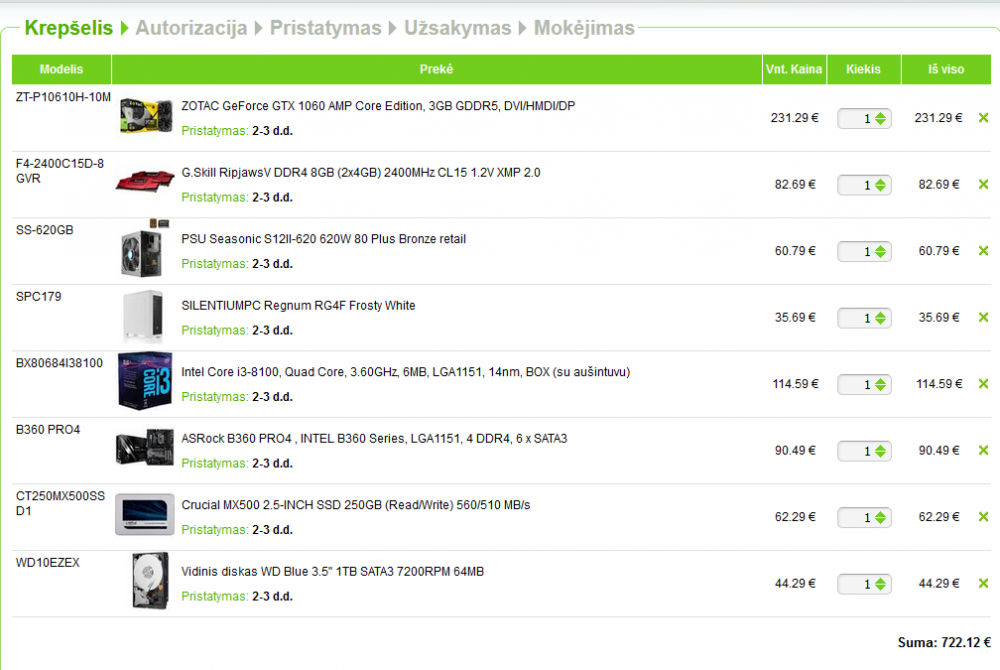
Task: Remove SILENTIUMPC Regnum RG4F from cart
Action: 983,317
